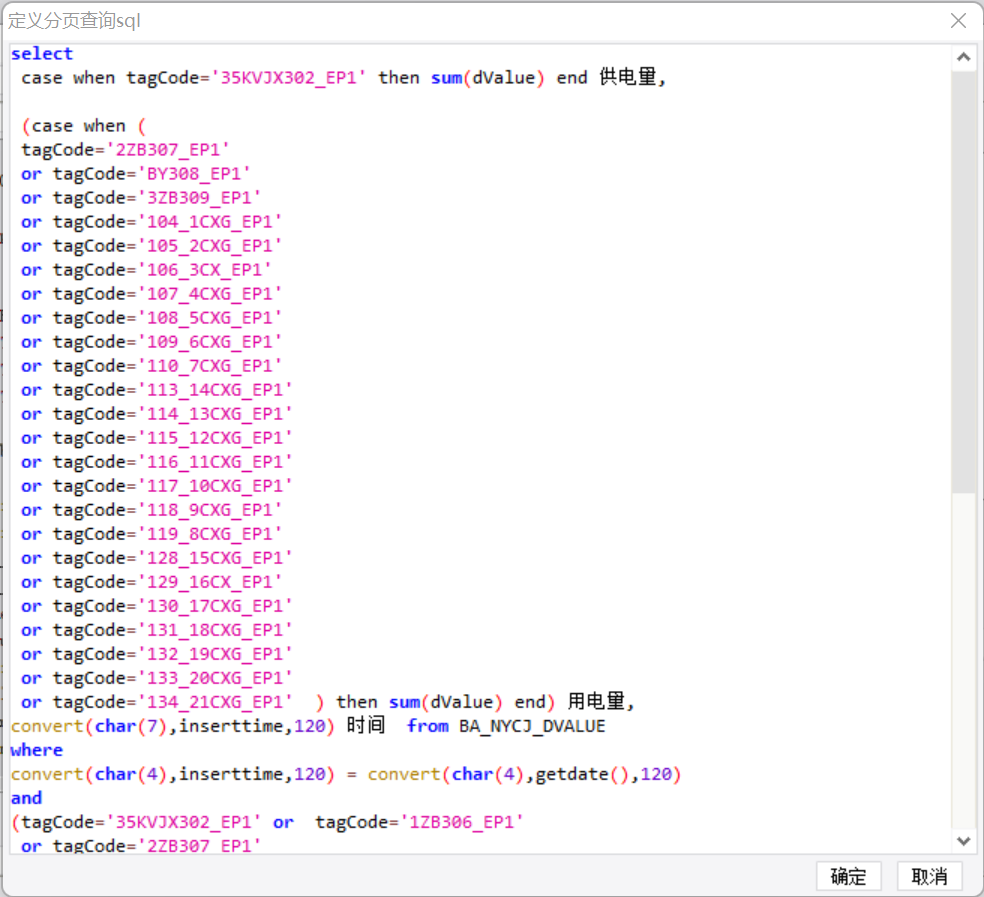The width and height of the screenshot is (984, 897).
Task: Click the line with '115_12CXG_EP1'
Action: point(157,438)
